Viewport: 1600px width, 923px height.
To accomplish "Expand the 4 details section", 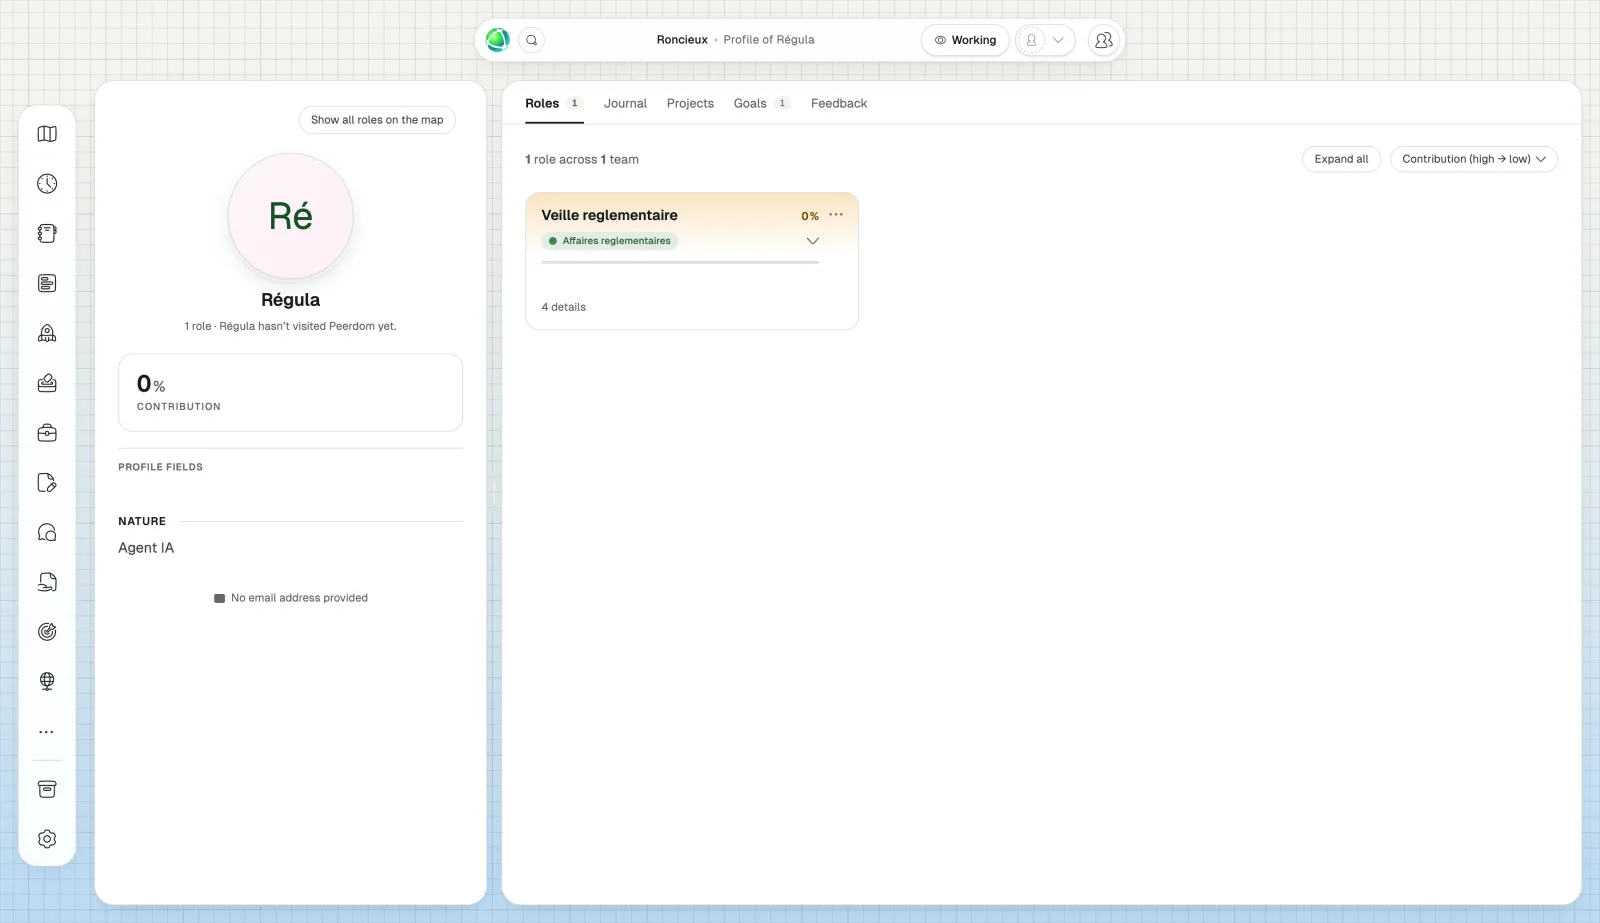I will click(564, 307).
